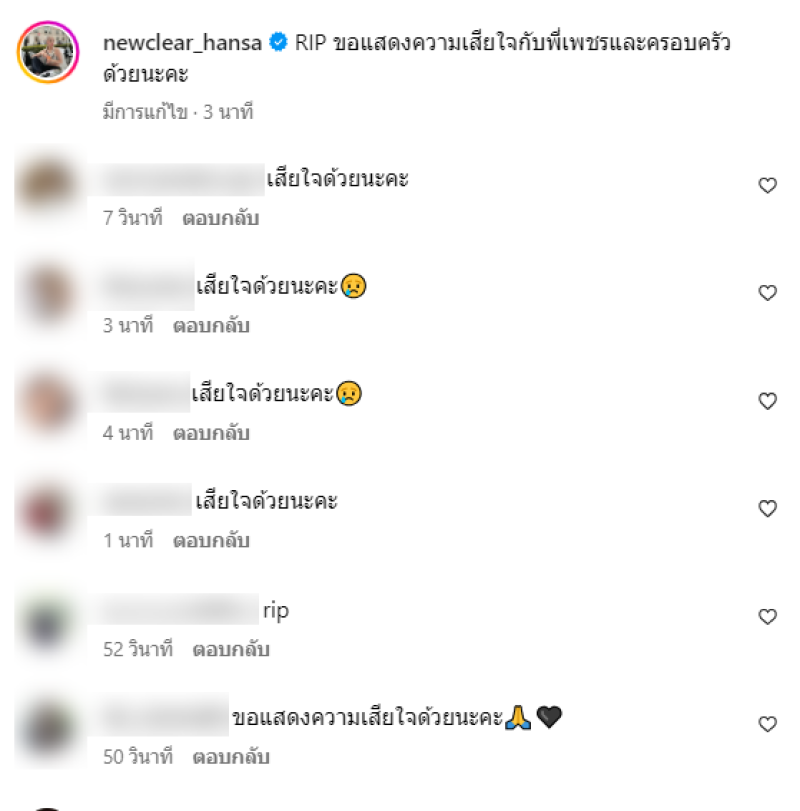Like the "rip" comment
Screen dimensions: 800x811
click(x=767, y=617)
